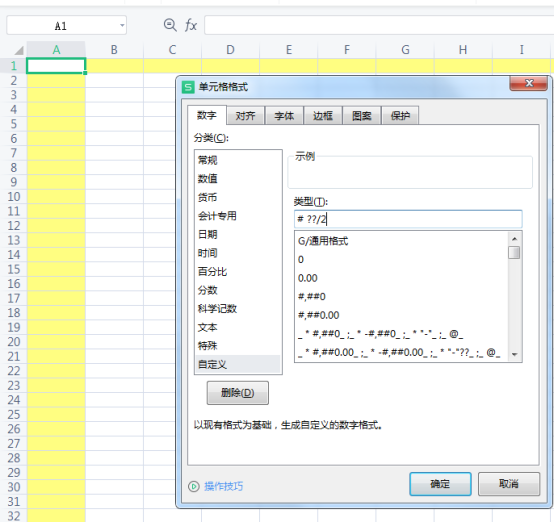The width and height of the screenshot is (554, 523).
Task: Select row 10 header
Action: click(13, 196)
